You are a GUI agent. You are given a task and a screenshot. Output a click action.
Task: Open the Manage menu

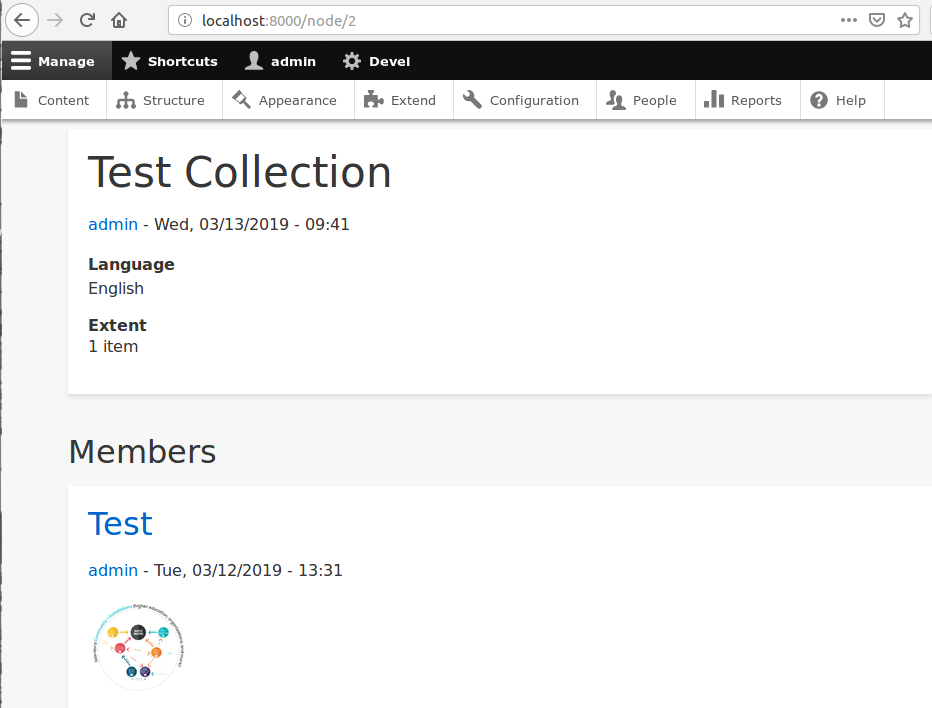pos(65,60)
